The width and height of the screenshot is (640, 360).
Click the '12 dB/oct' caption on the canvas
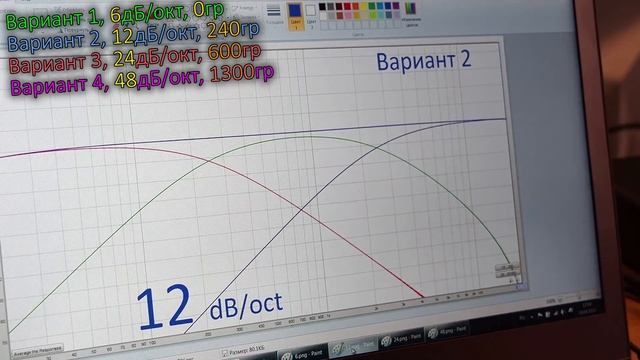pyautogui.click(x=209, y=307)
